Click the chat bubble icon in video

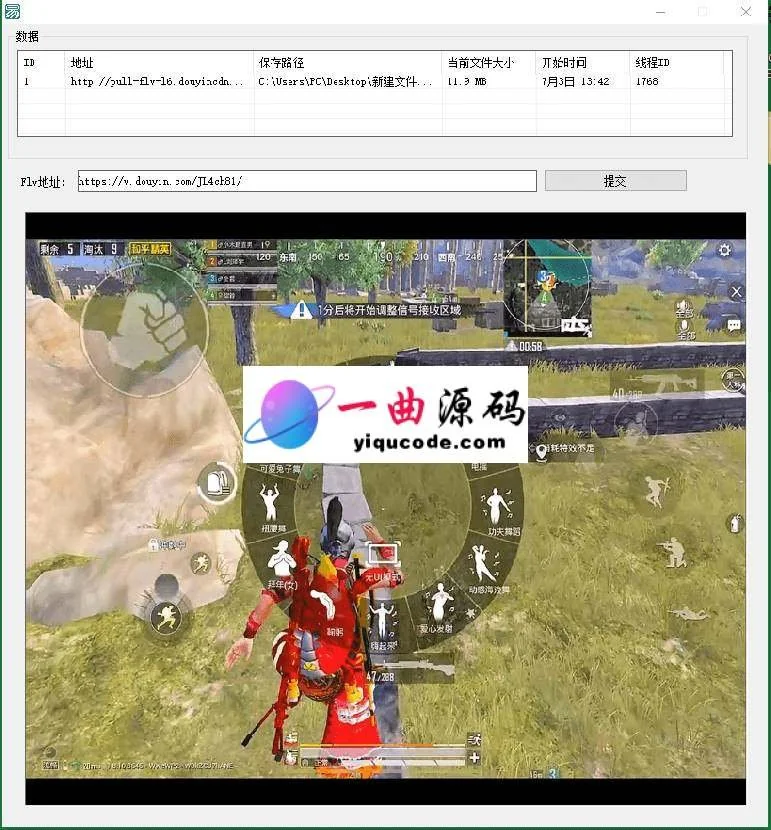(734, 325)
